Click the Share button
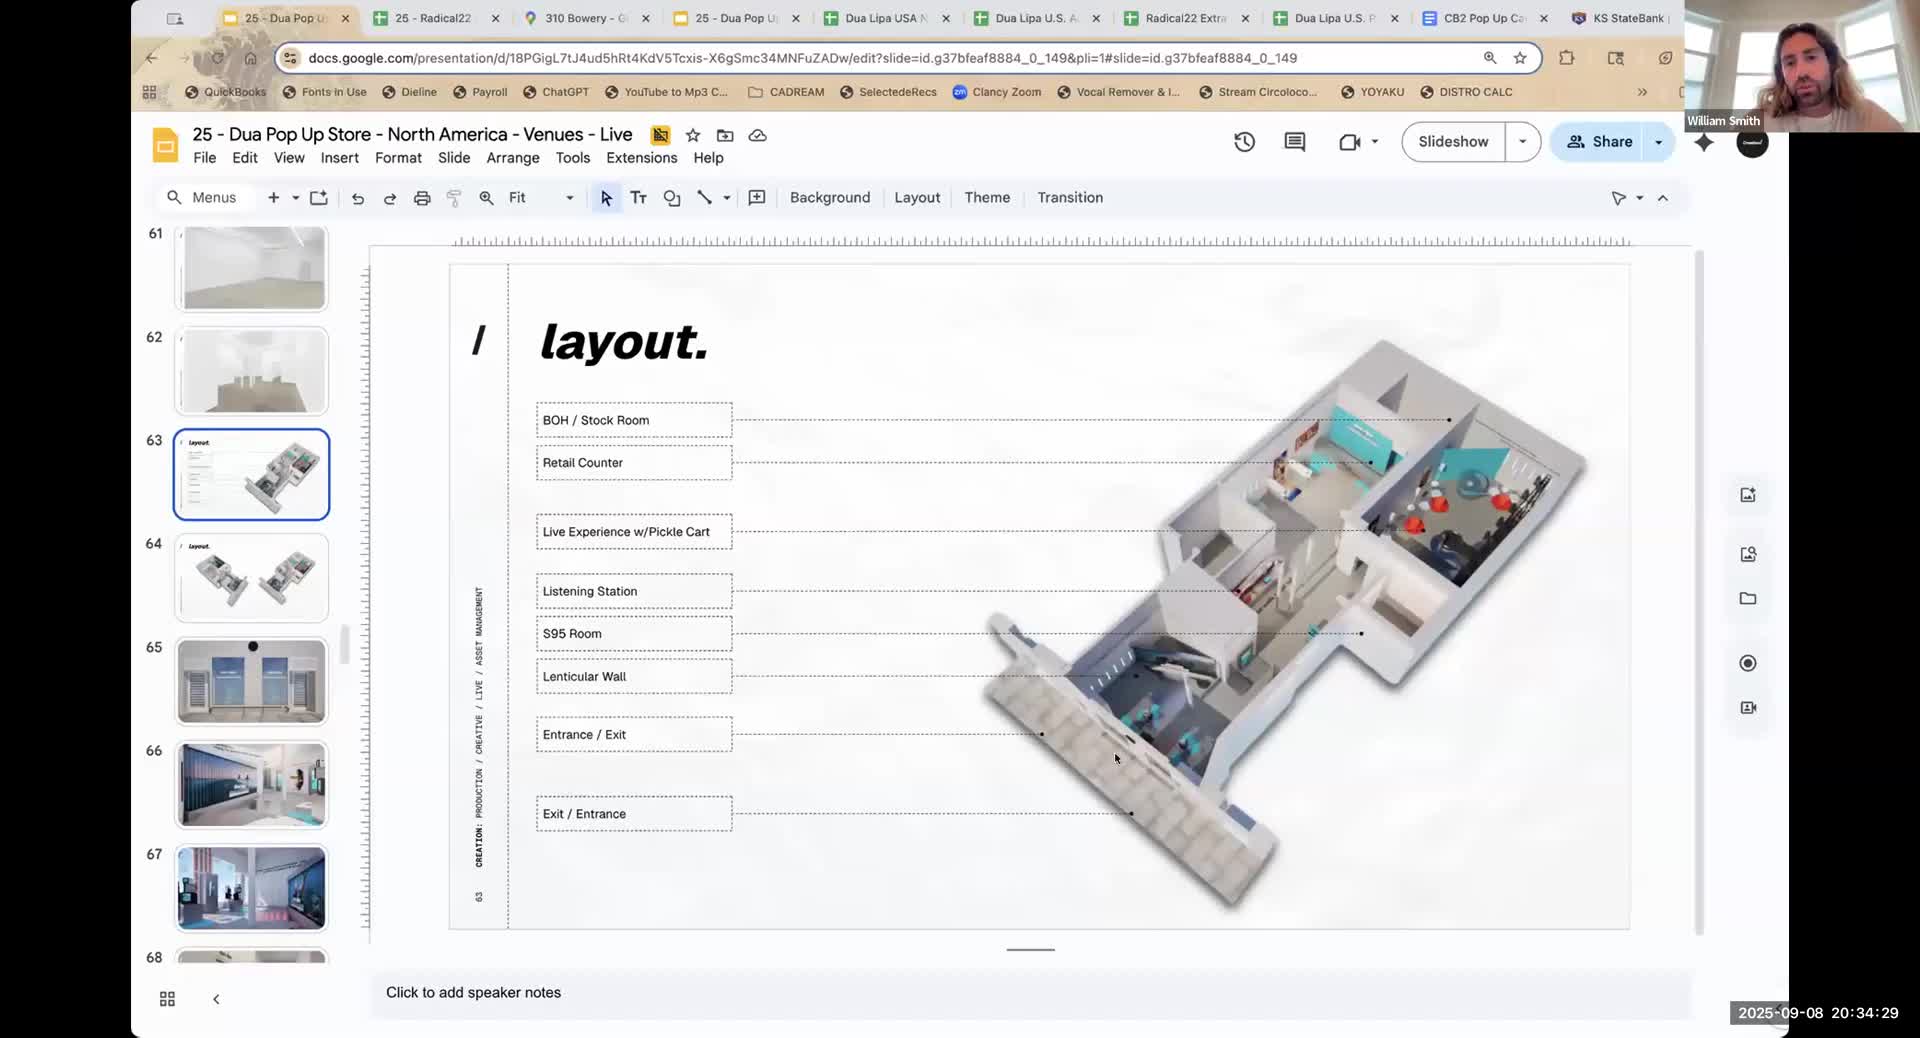1920x1038 pixels. pyautogui.click(x=1599, y=142)
